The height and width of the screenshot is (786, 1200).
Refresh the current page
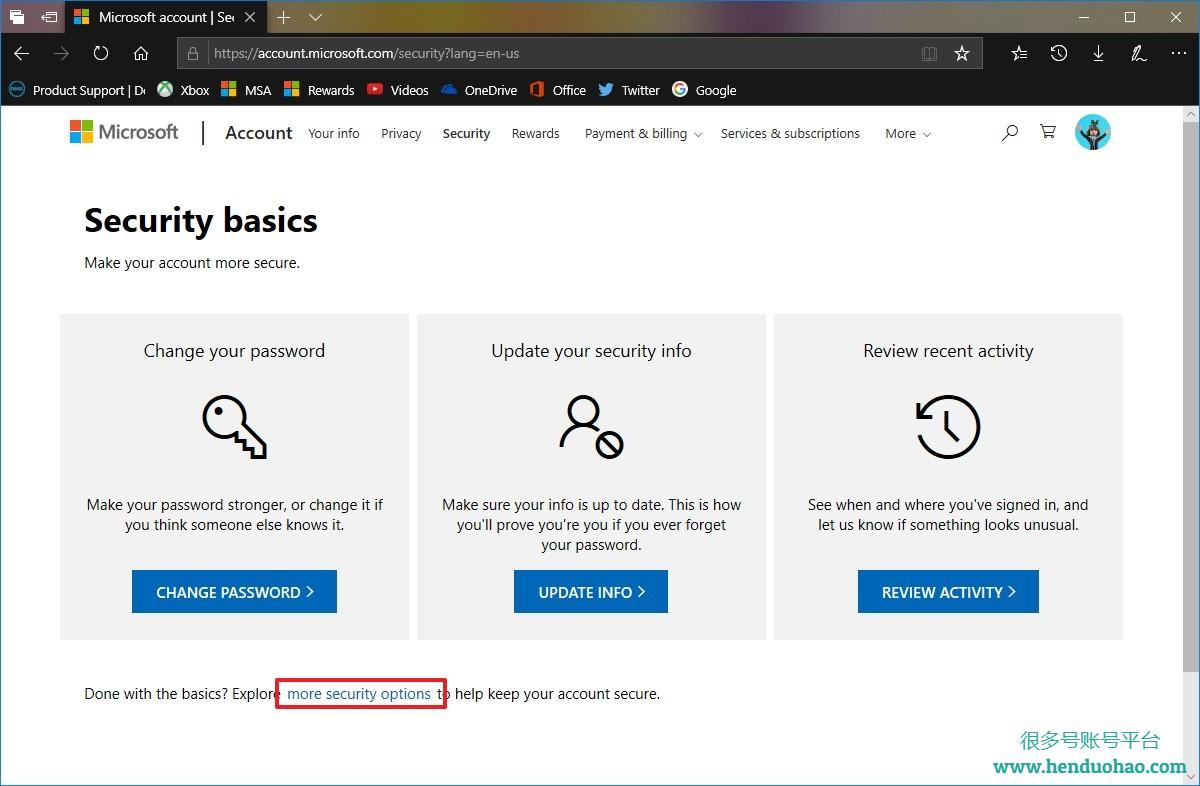(x=101, y=53)
